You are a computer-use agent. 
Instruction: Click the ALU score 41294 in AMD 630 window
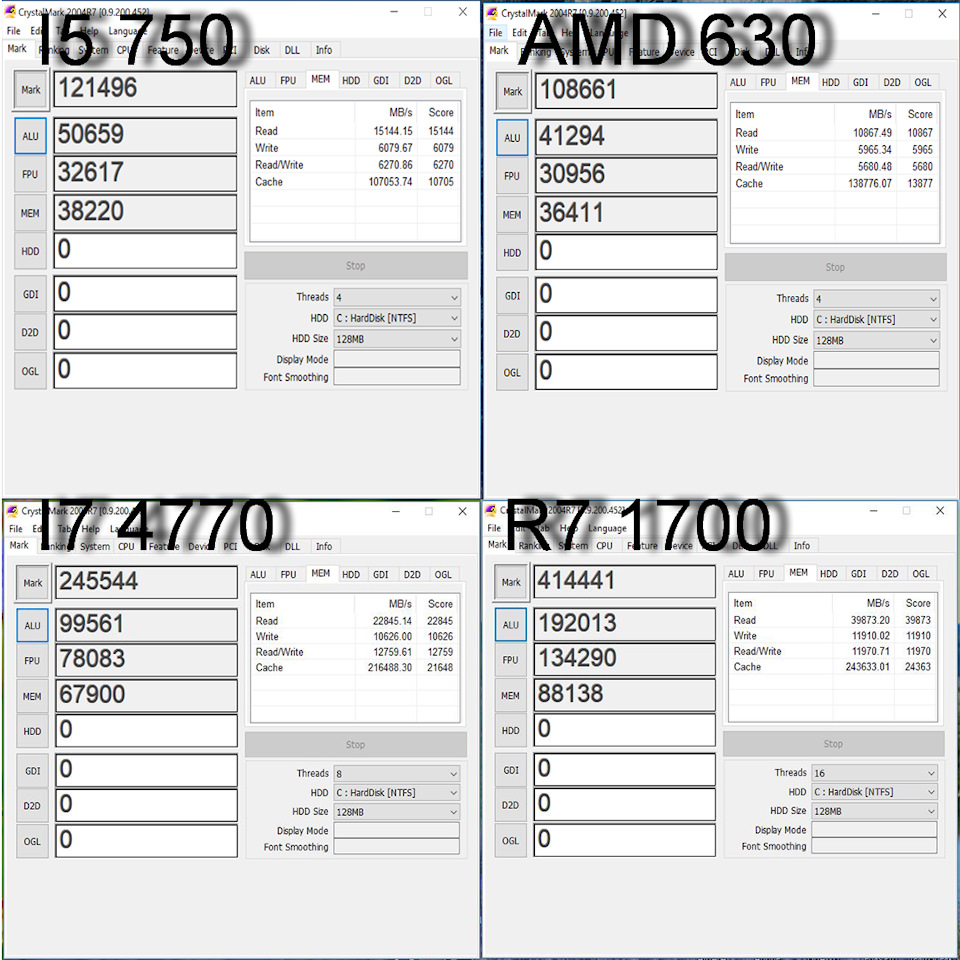[626, 137]
